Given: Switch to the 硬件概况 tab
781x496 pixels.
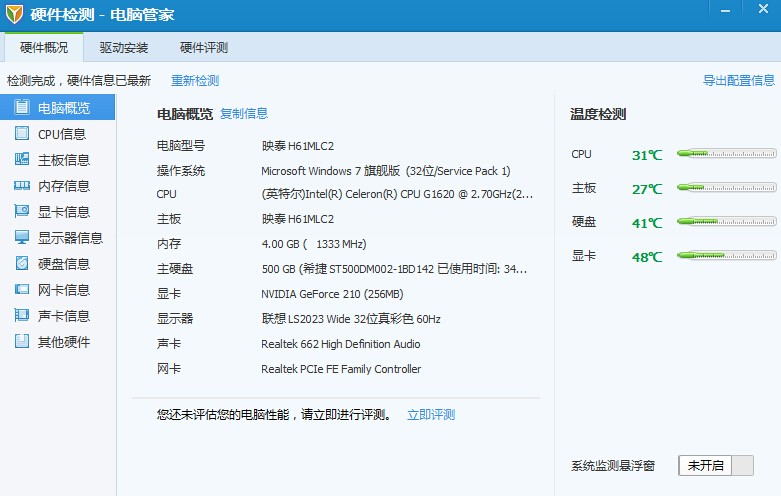Looking at the screenshot, I should point(44,47).
